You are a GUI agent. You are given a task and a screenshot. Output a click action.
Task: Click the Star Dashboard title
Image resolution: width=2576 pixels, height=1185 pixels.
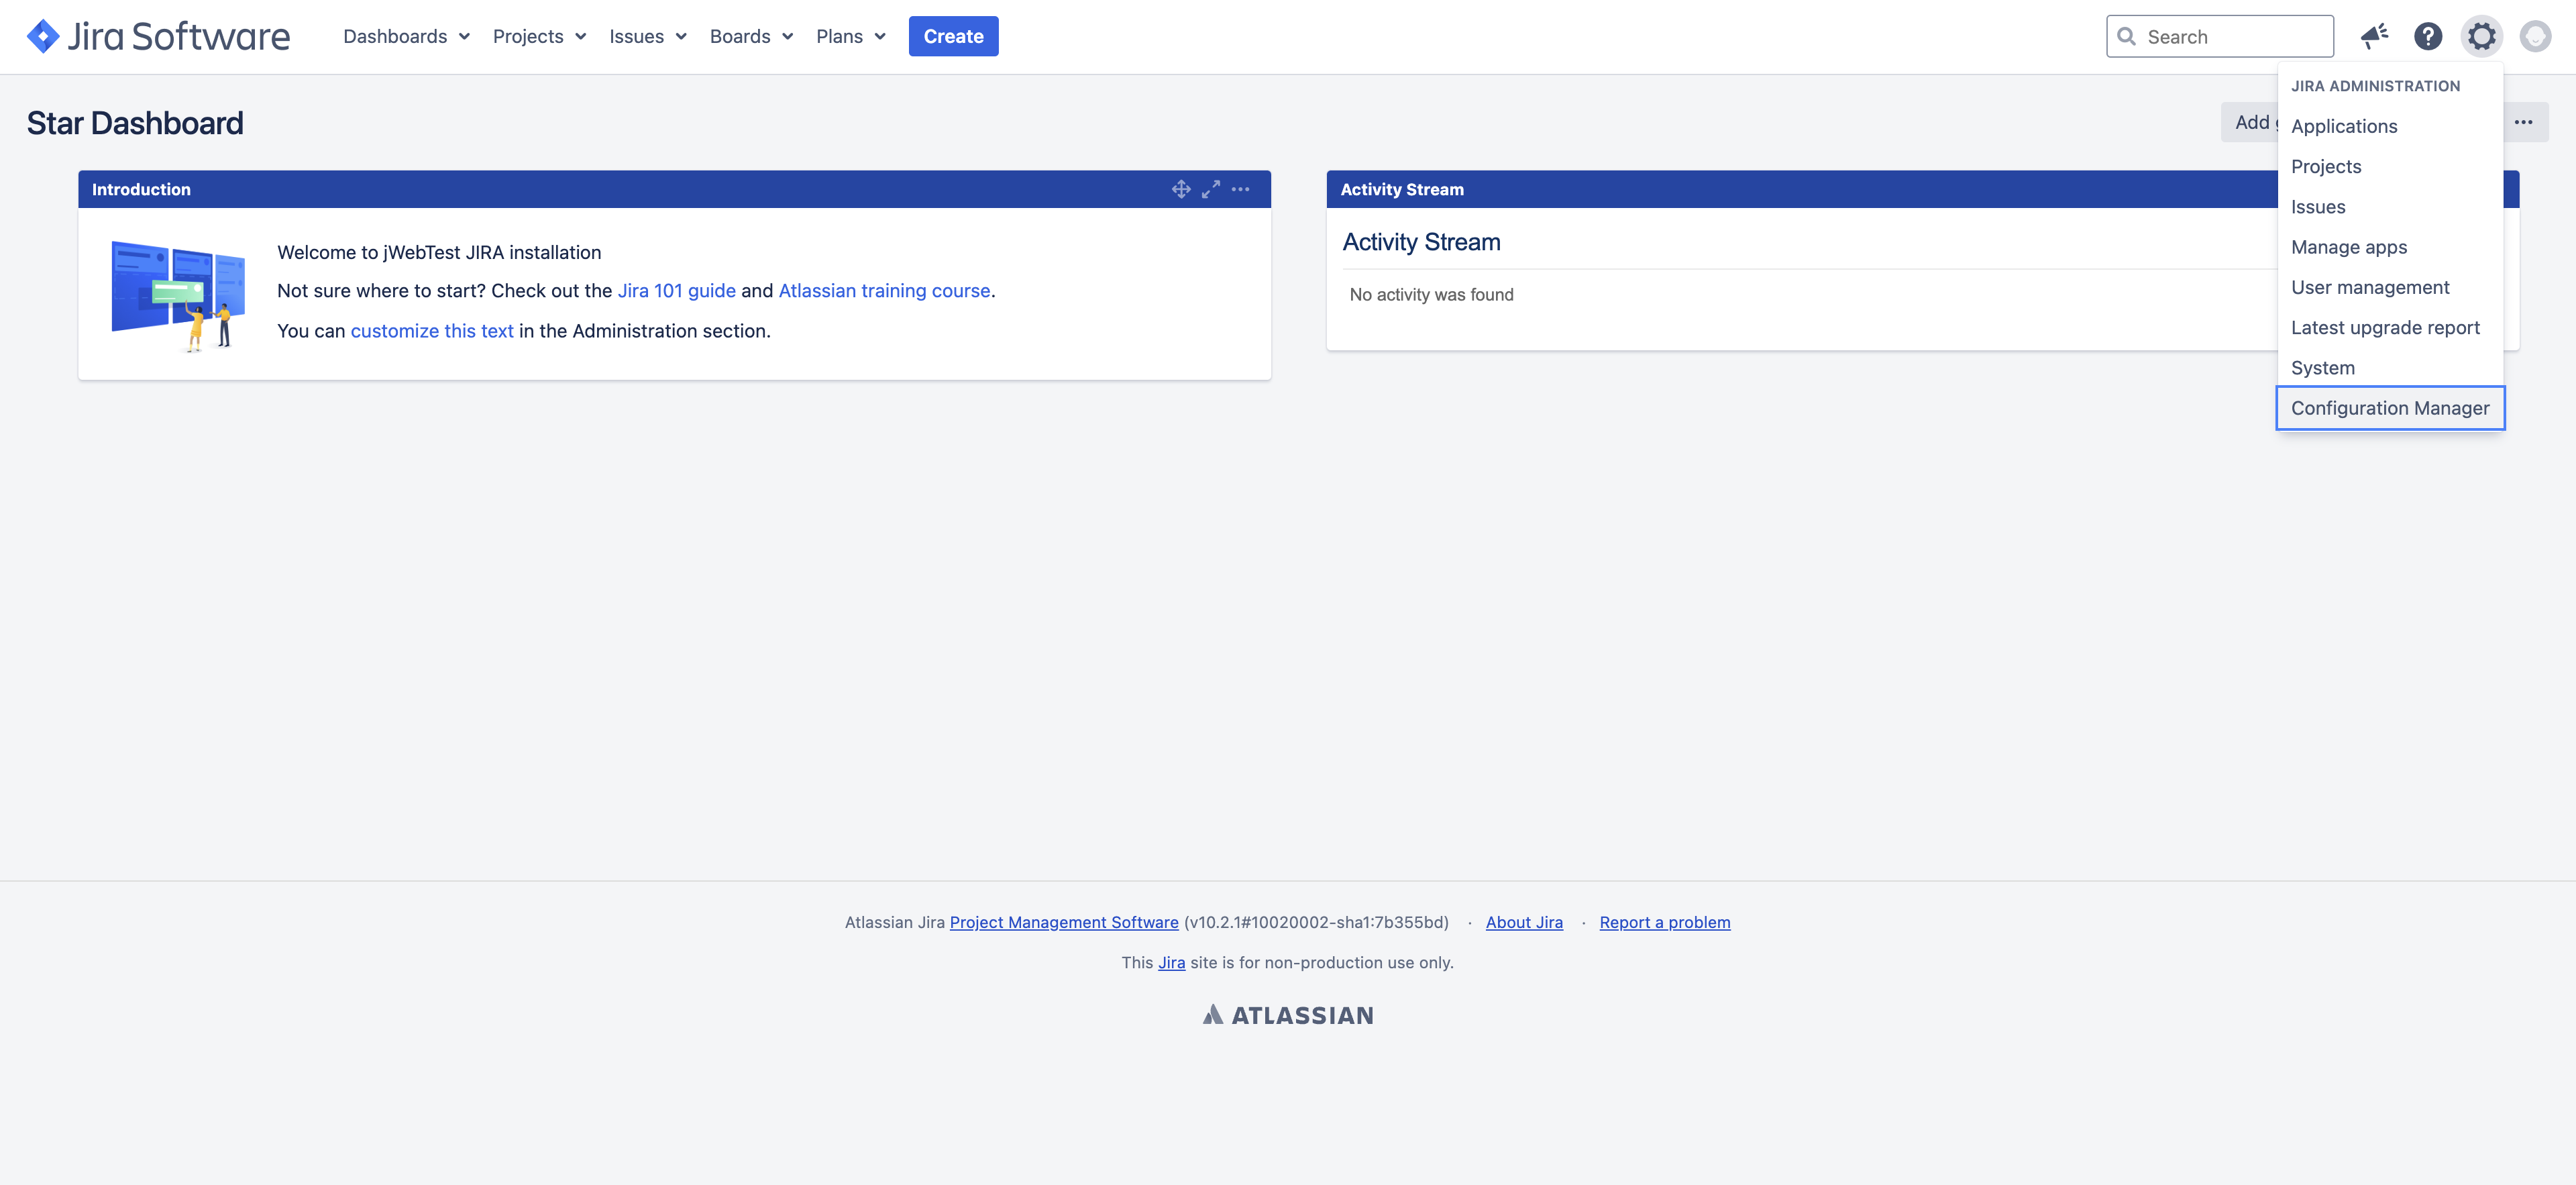[135, 123]
